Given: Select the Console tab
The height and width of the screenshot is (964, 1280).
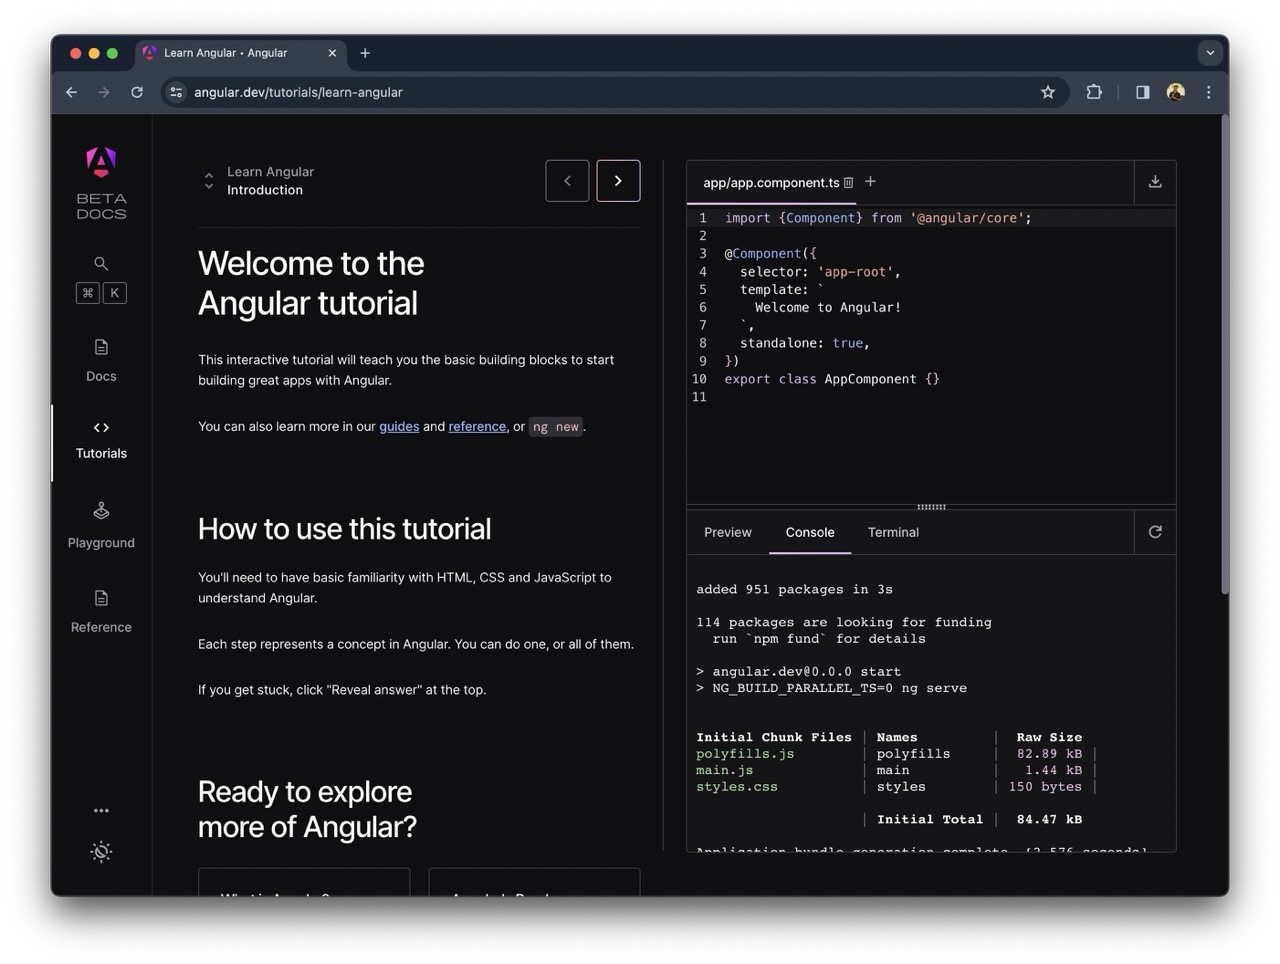Looking at the screenshot, I should pos(810,532).
